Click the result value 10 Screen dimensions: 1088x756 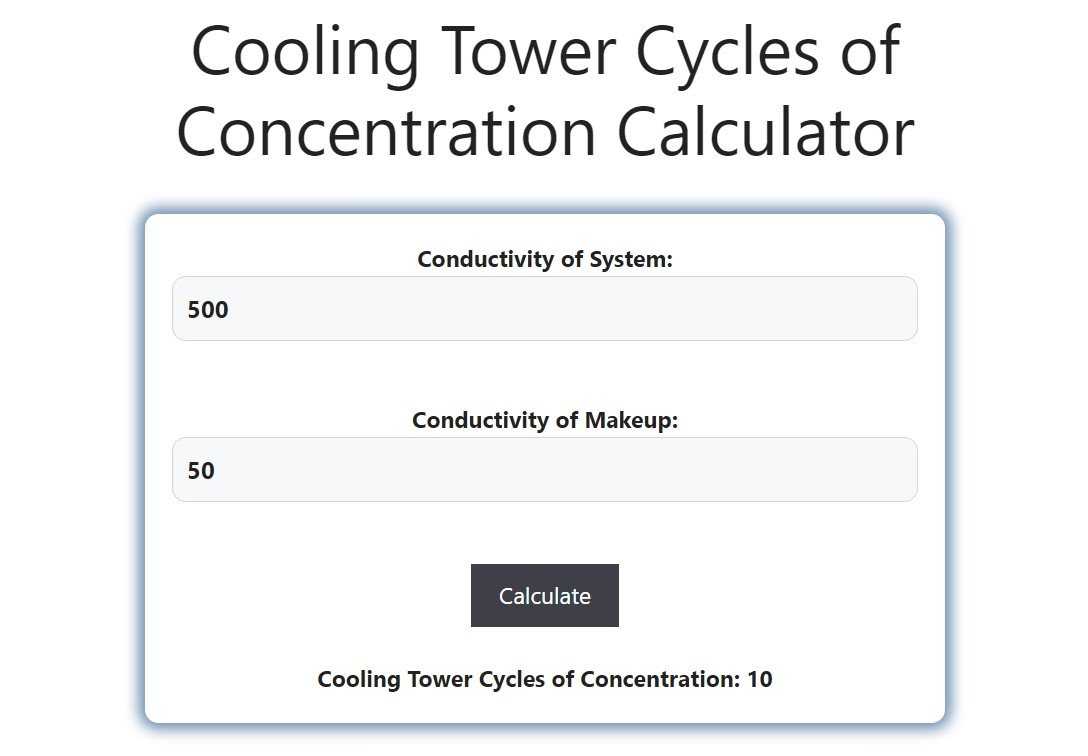[763, 678]
